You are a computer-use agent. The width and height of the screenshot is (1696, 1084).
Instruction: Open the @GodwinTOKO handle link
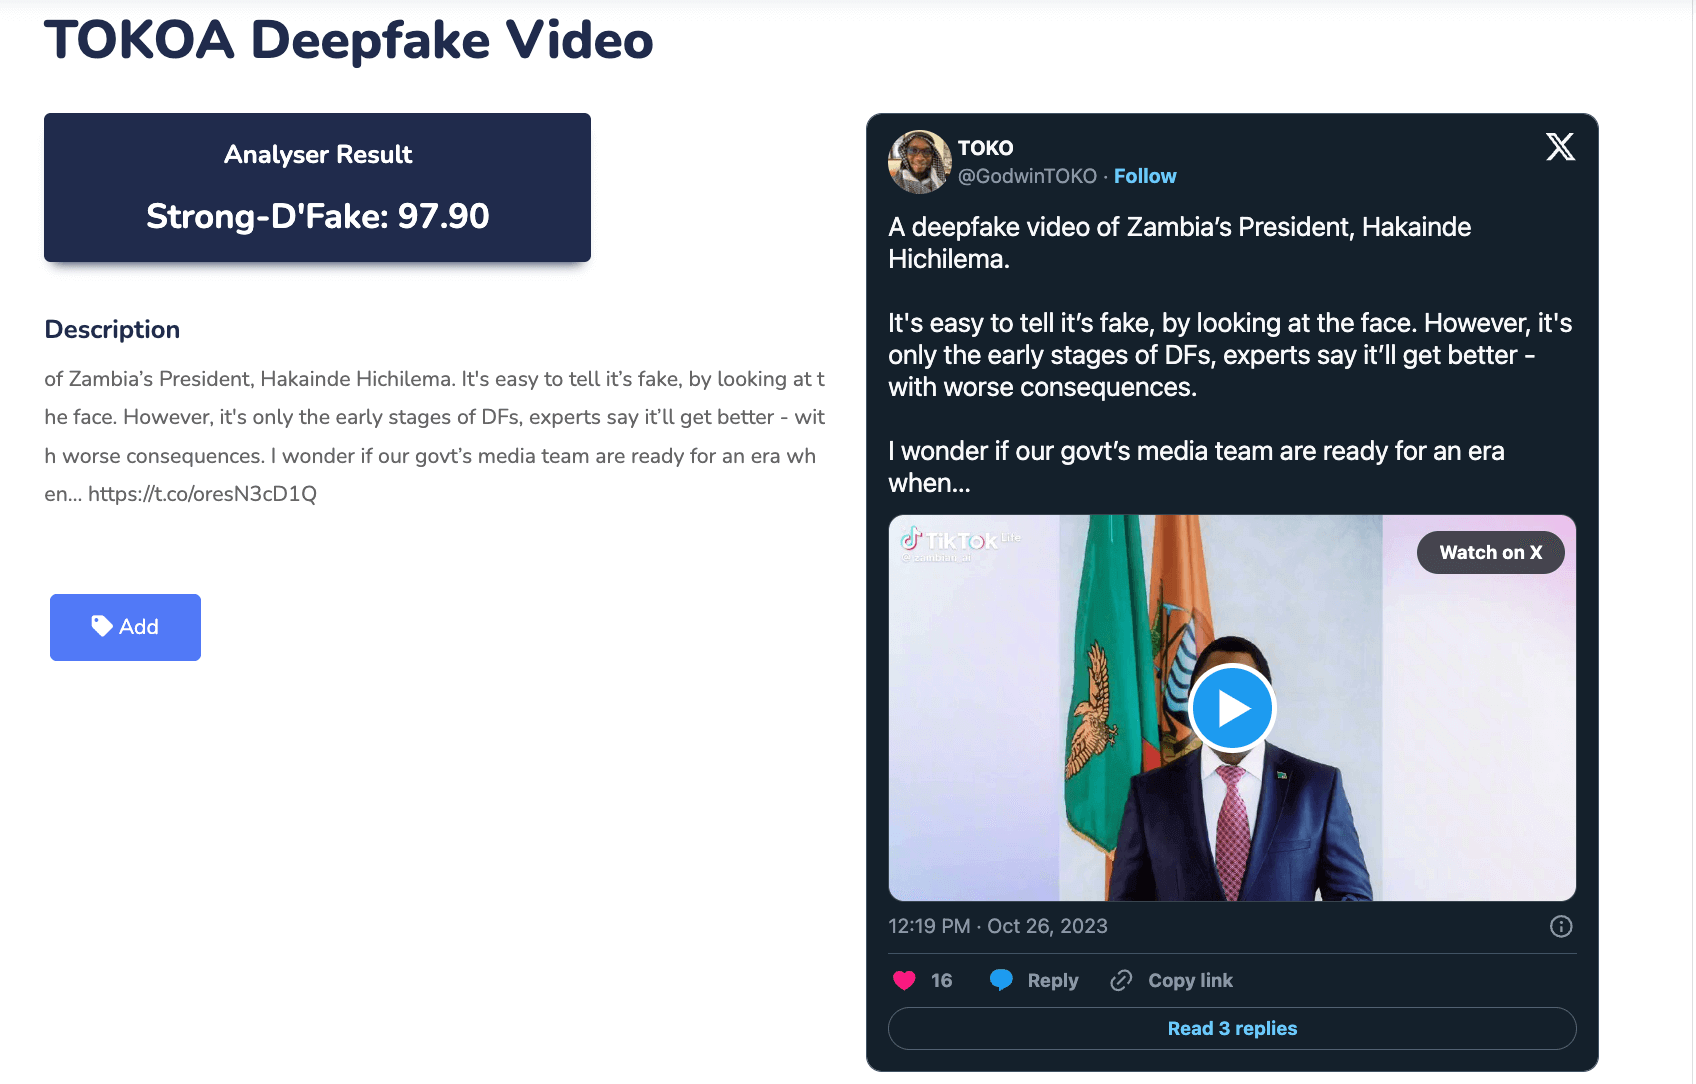1027,176
